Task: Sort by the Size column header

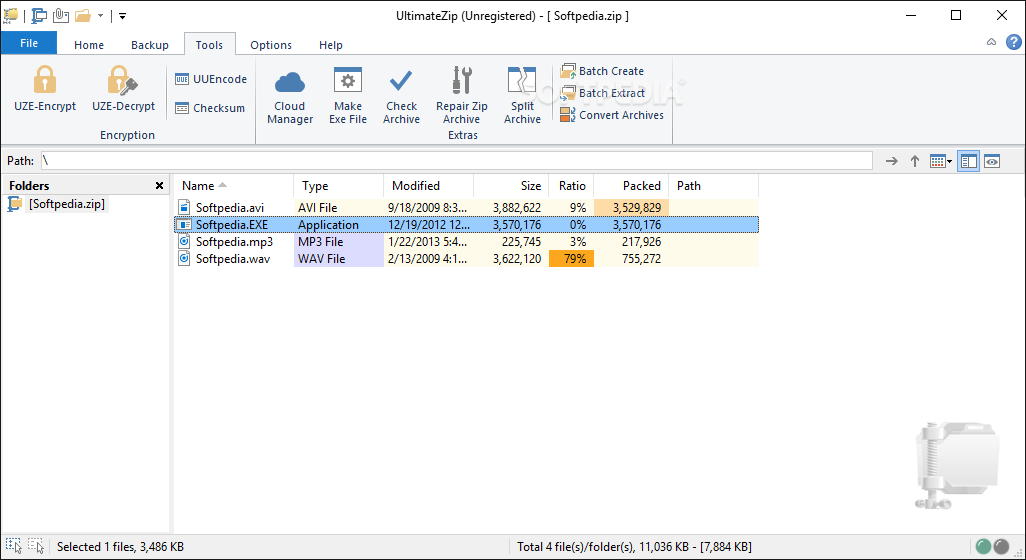Action: pos(511,186)
